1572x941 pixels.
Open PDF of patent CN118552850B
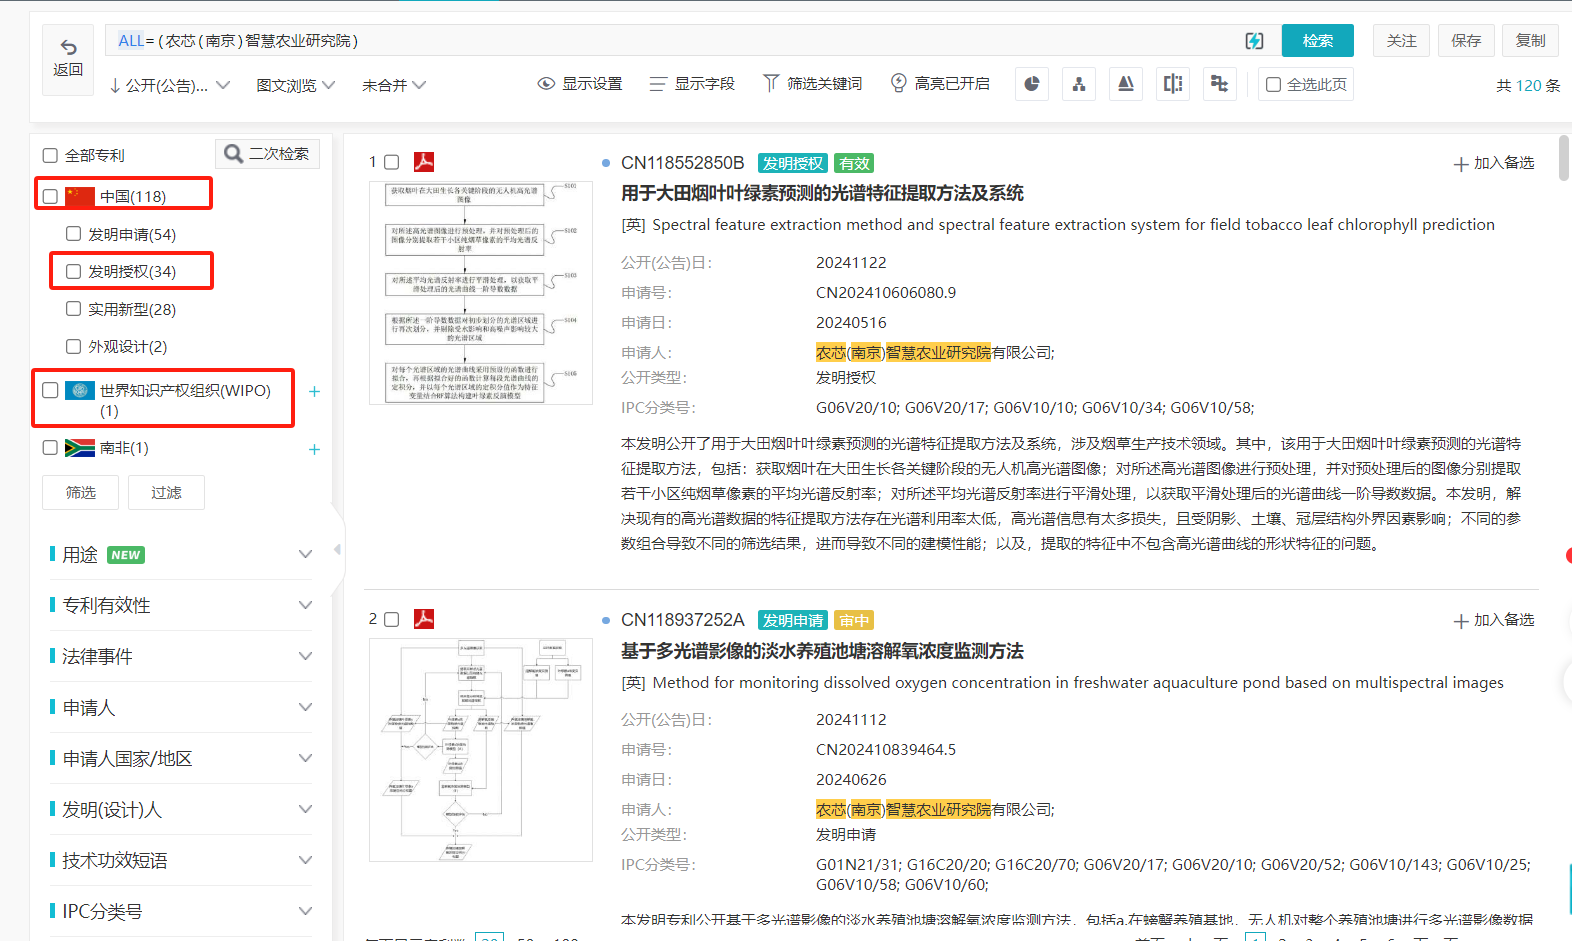tap(424, 162)
